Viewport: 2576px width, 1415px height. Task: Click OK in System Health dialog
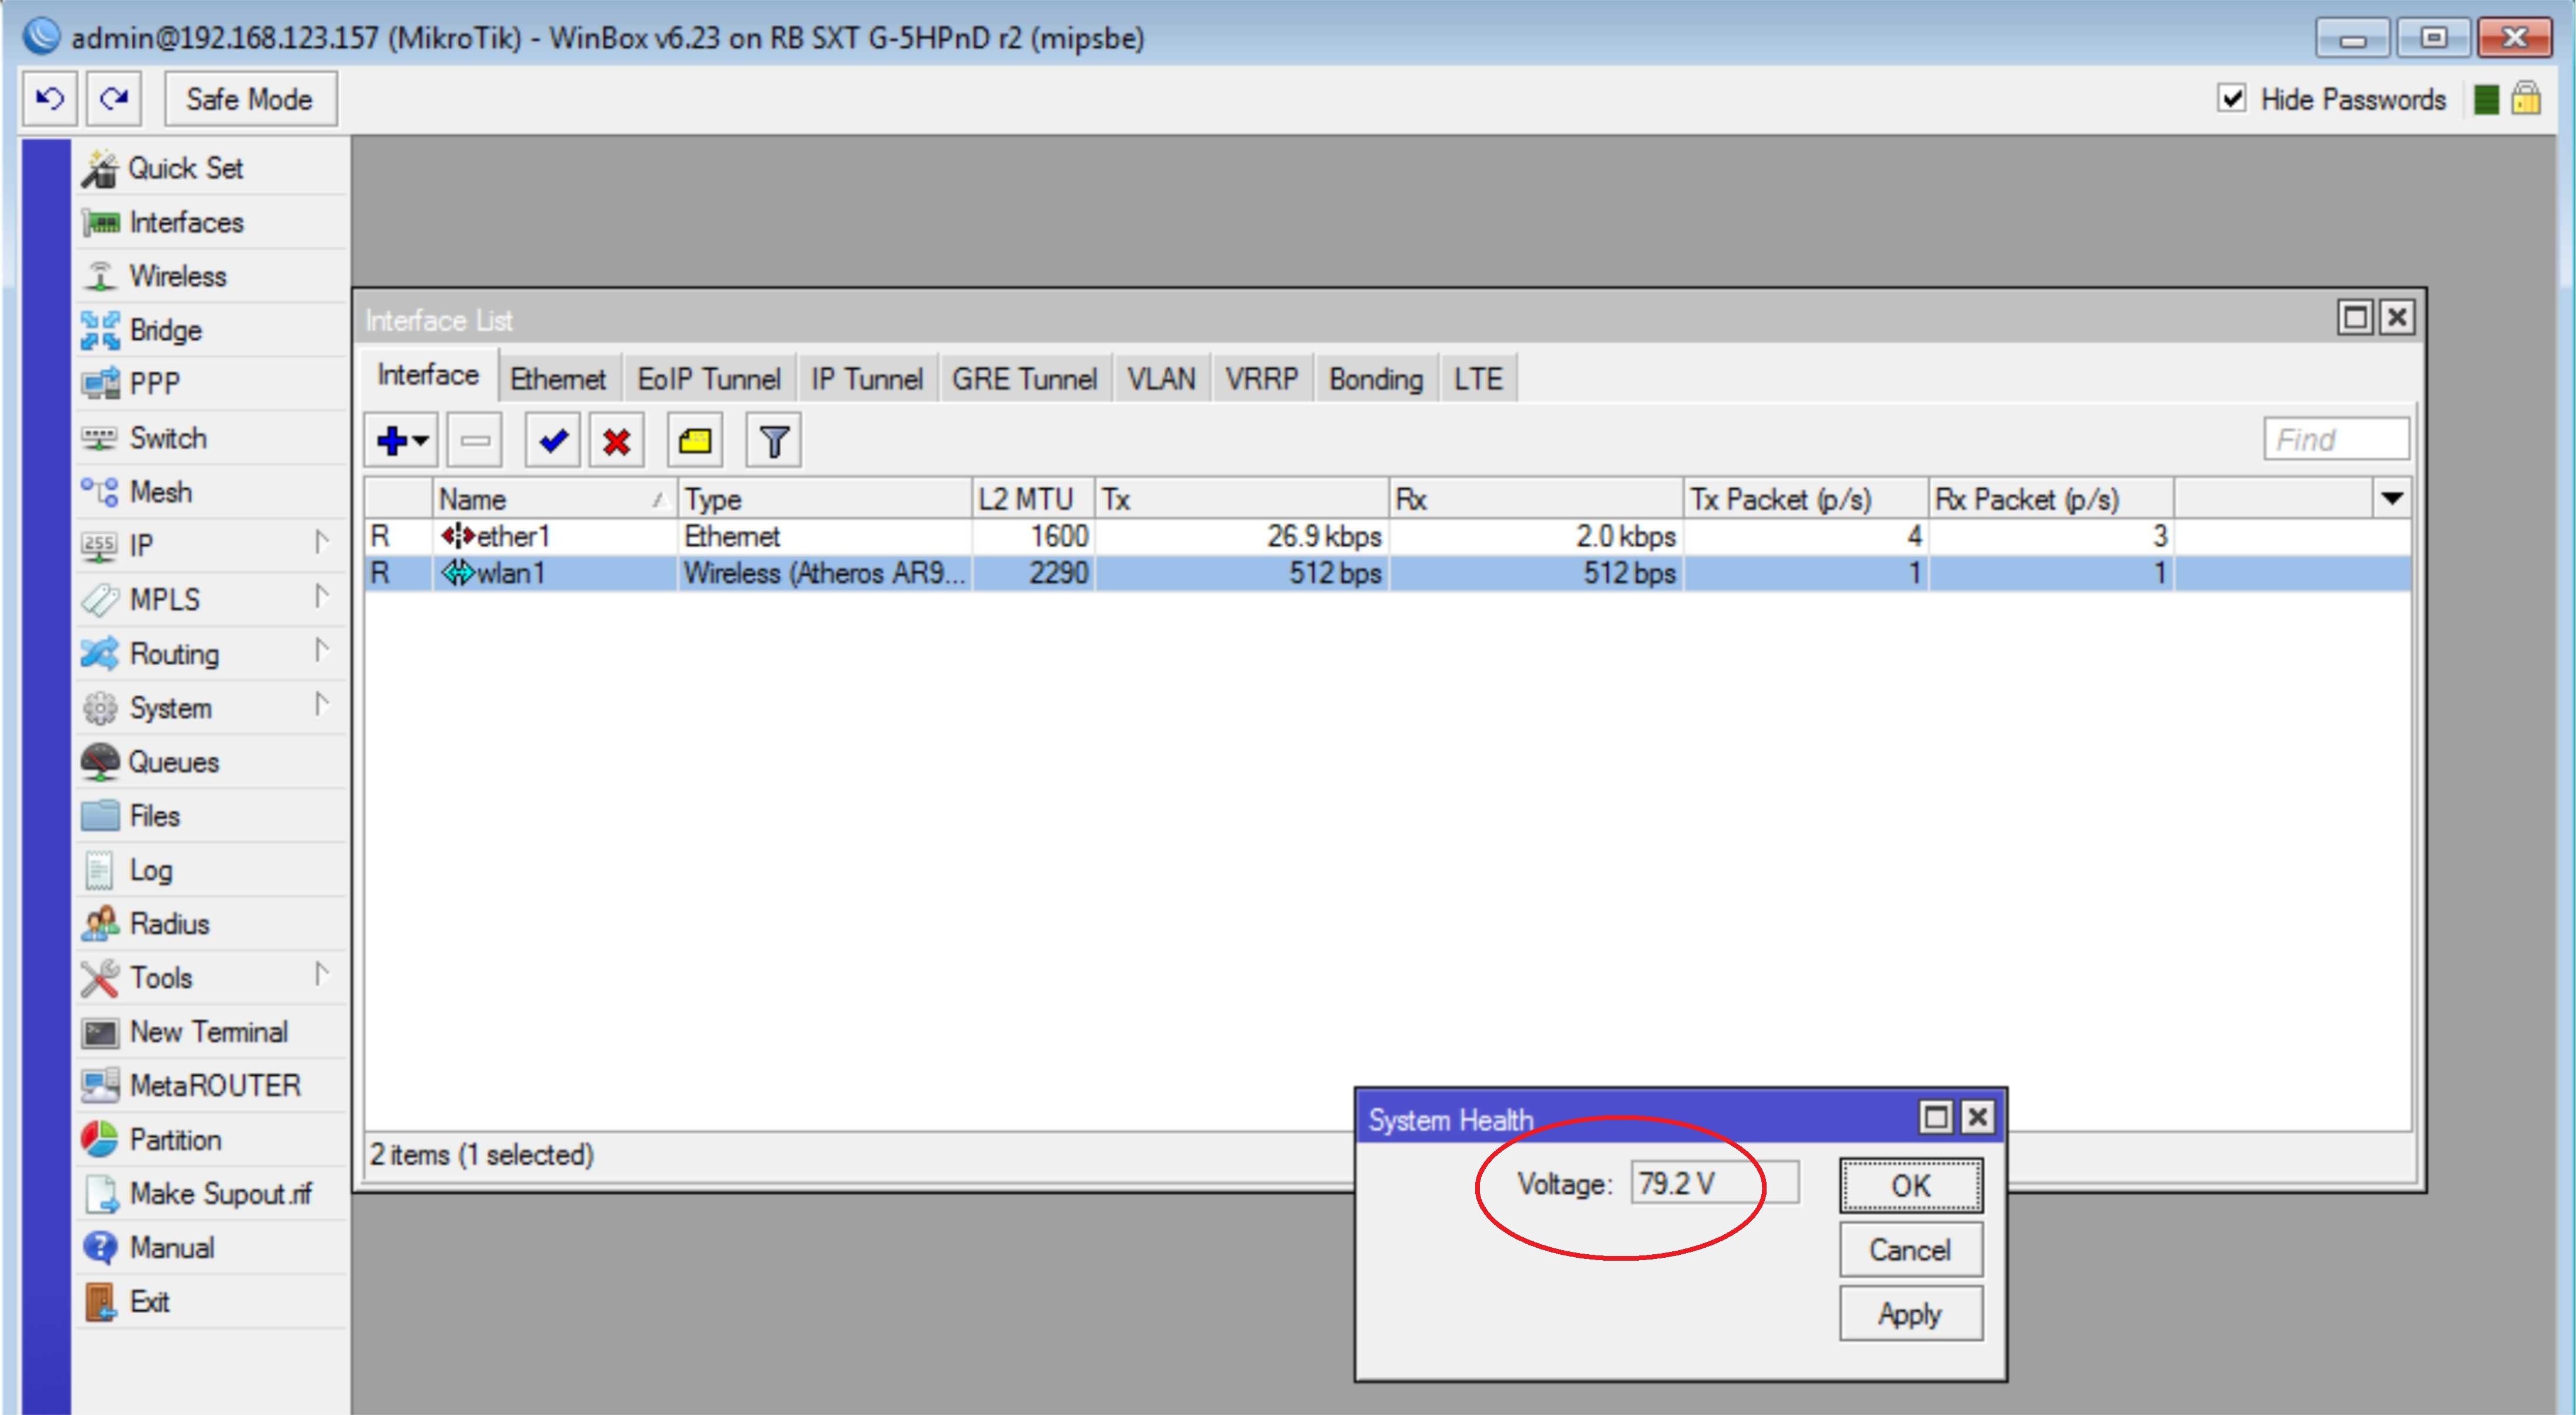(1911, 1186)
